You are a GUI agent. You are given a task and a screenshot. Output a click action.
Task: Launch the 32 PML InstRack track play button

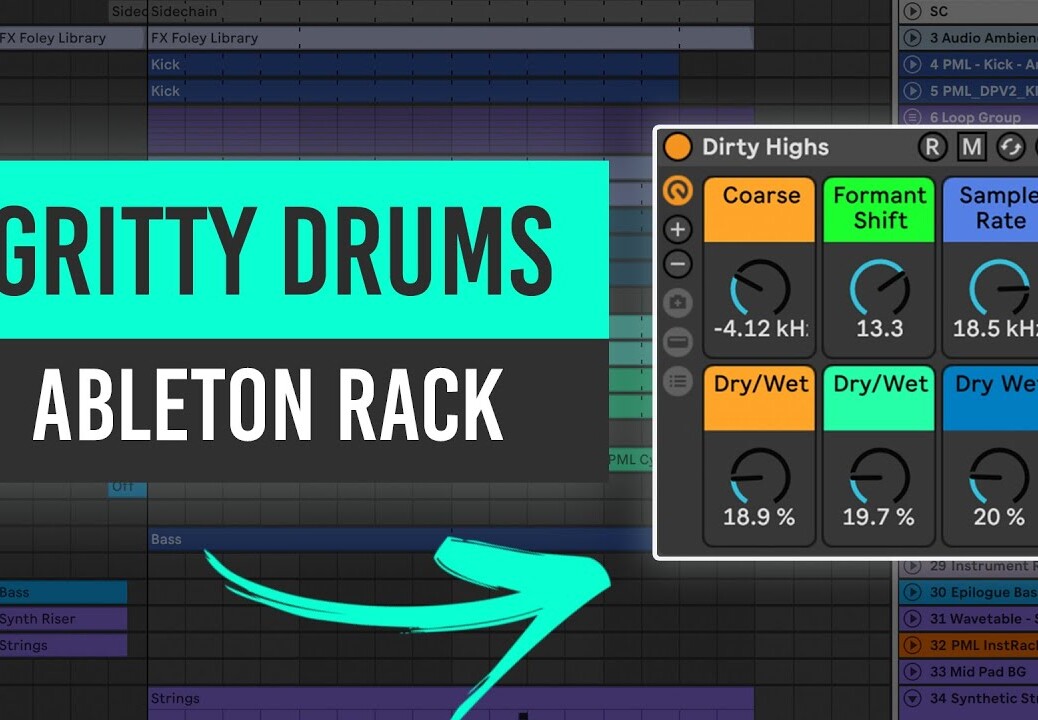tap(912, 645)
